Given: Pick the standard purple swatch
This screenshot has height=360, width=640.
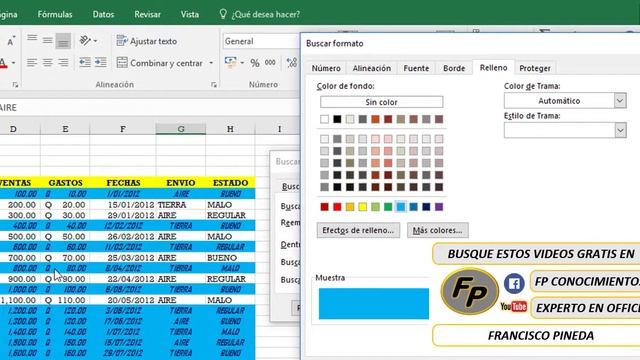Looking at the screenshot, I should tap(439, 207).
